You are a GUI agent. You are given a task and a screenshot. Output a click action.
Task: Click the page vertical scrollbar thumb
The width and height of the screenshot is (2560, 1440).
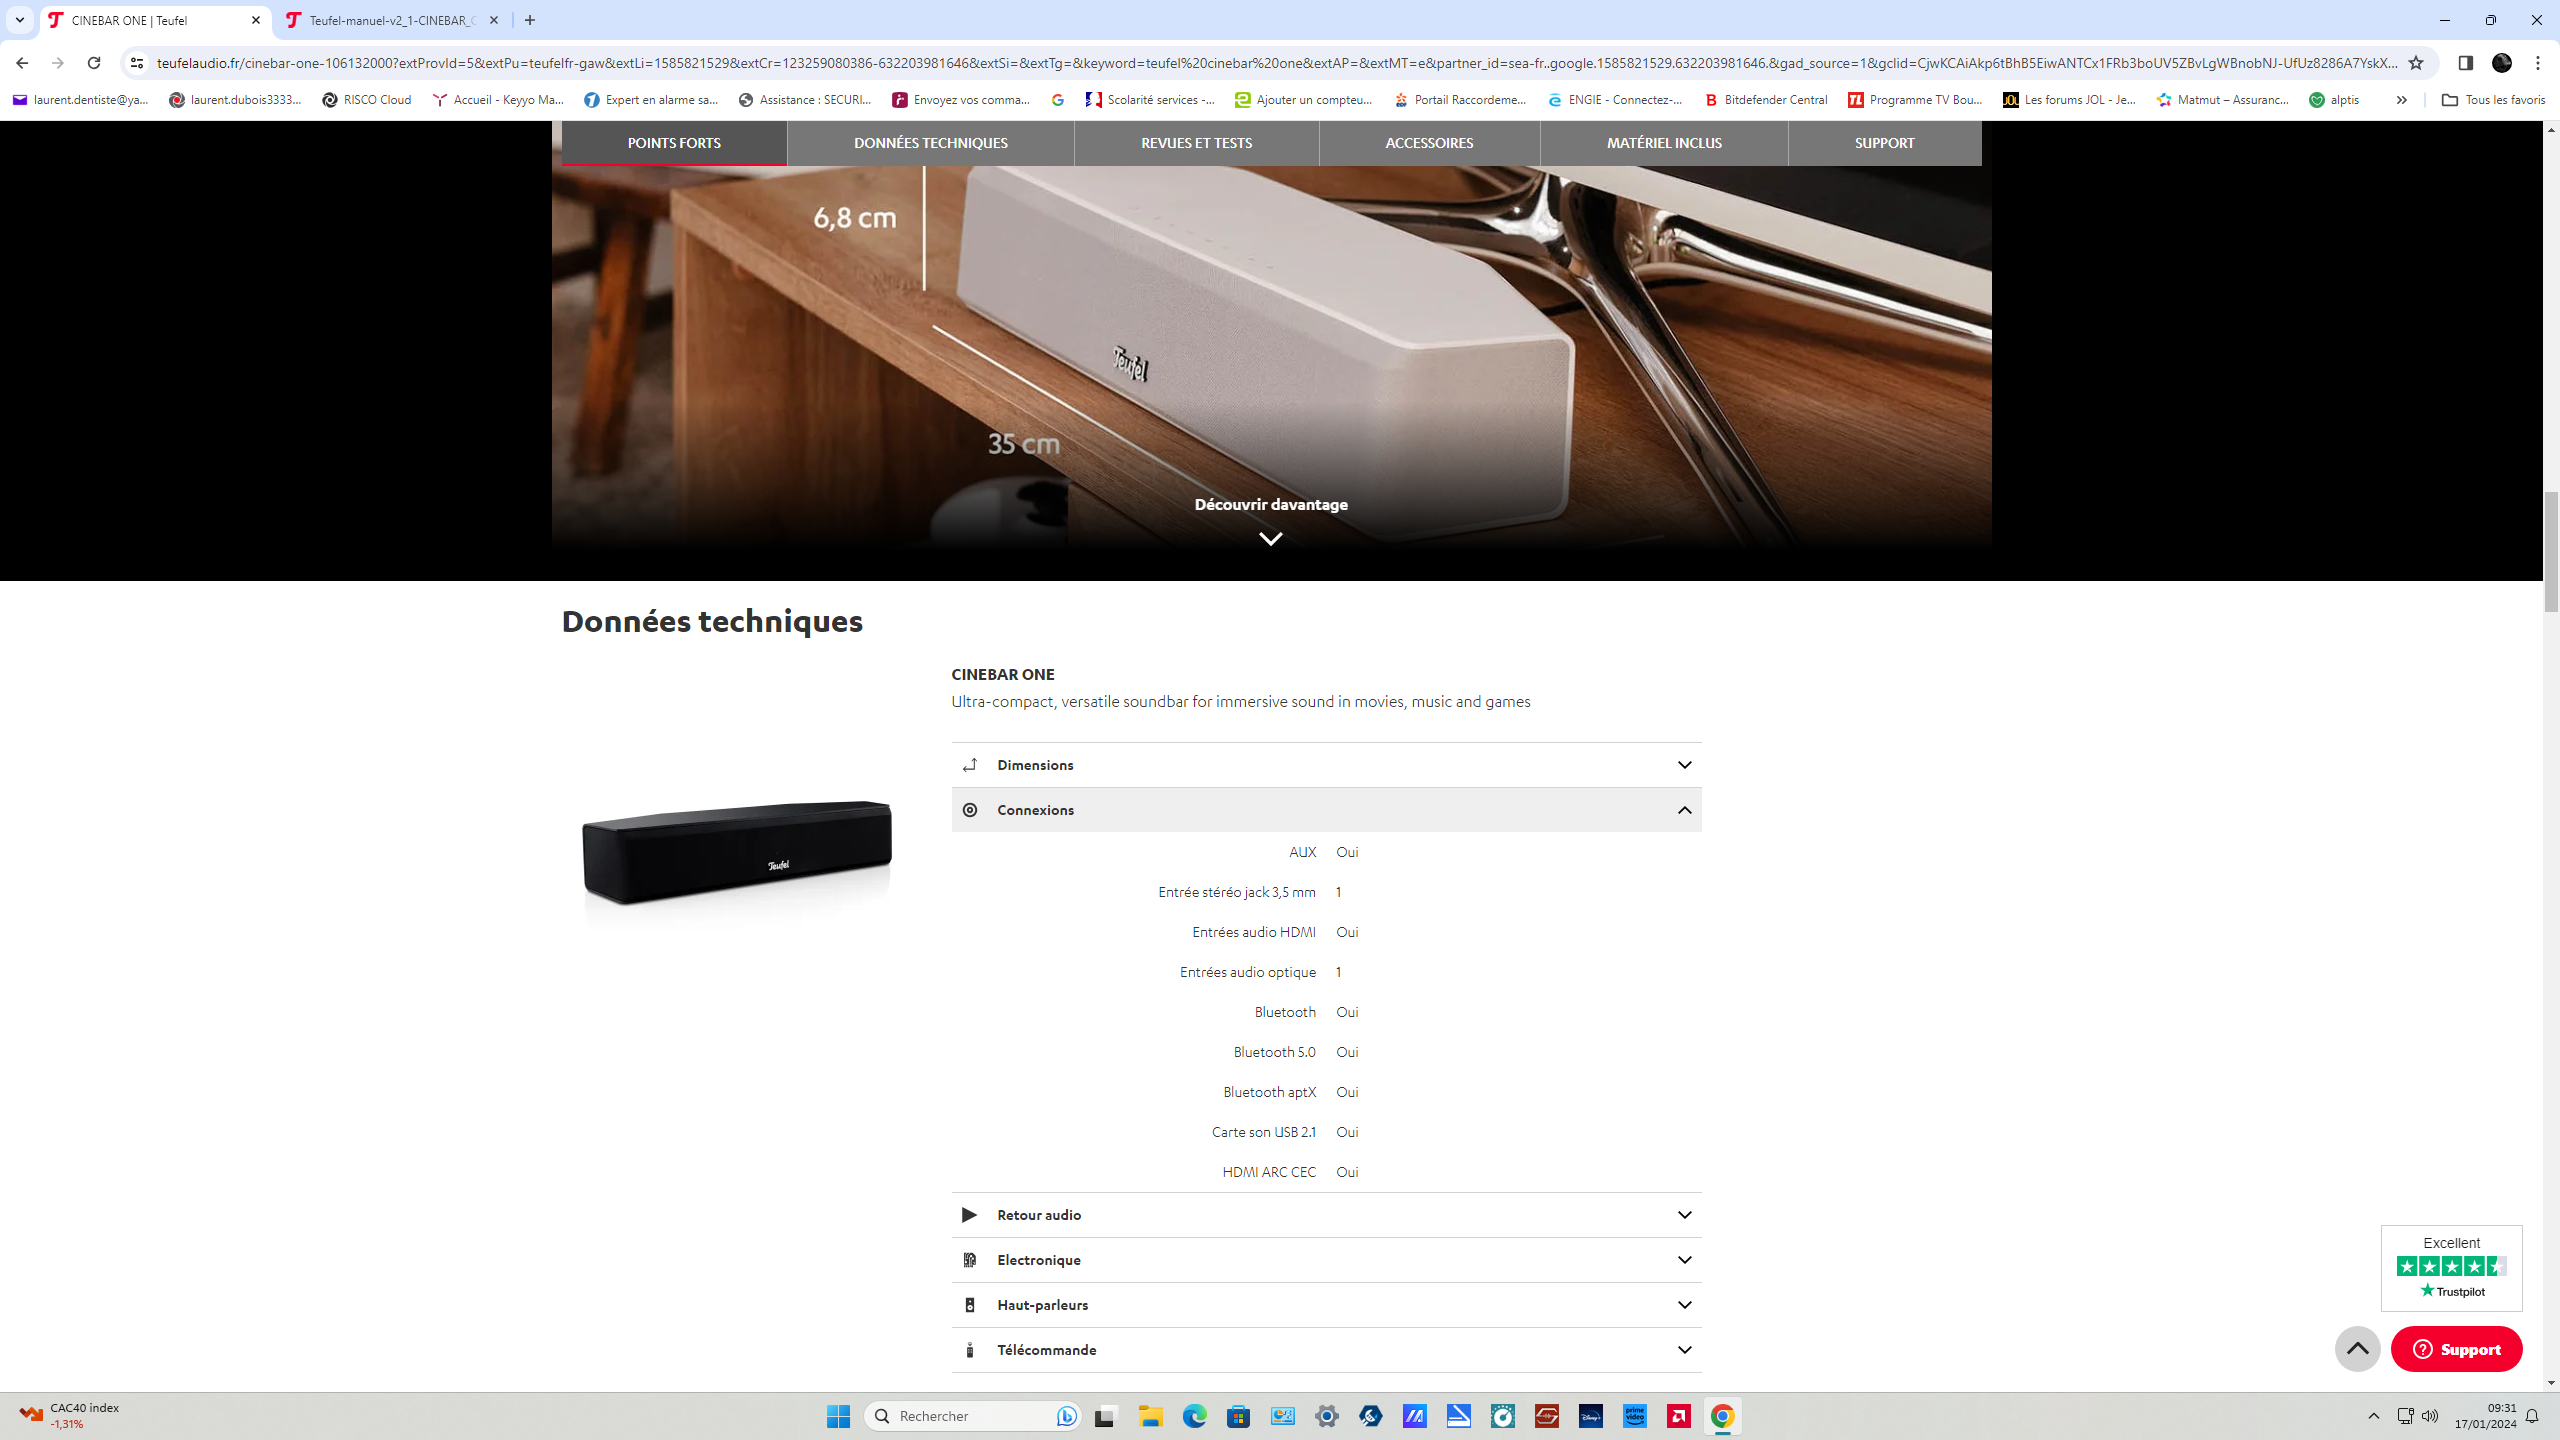[2551, 552]
